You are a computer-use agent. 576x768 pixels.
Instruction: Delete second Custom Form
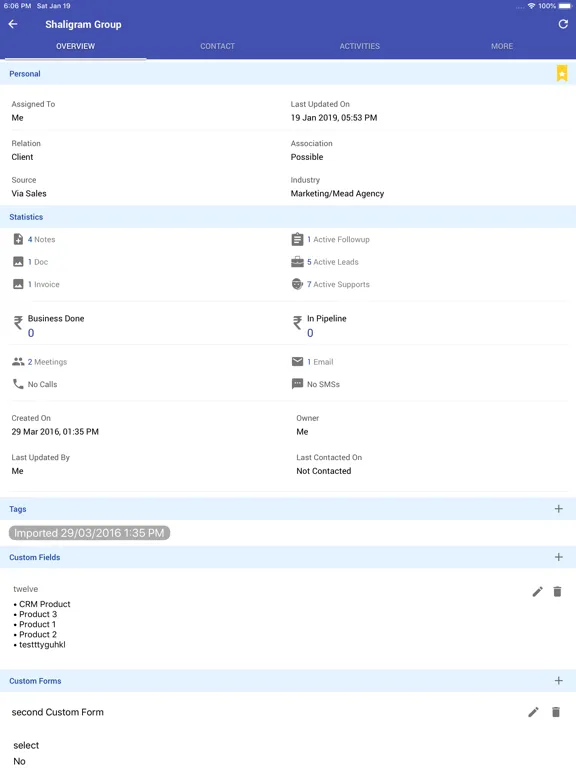coord(555,712)
